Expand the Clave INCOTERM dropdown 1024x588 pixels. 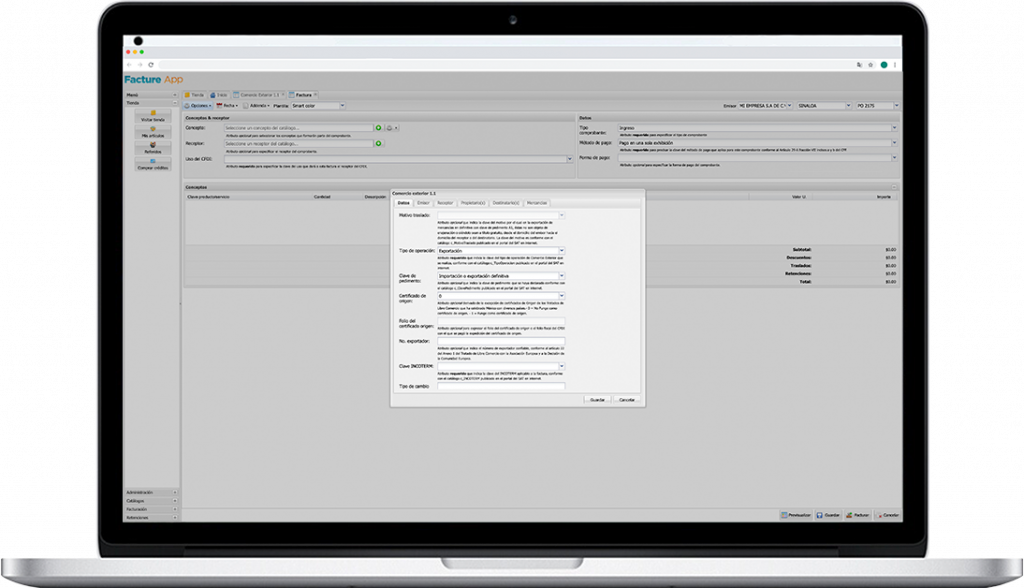(x=561, y=367)
